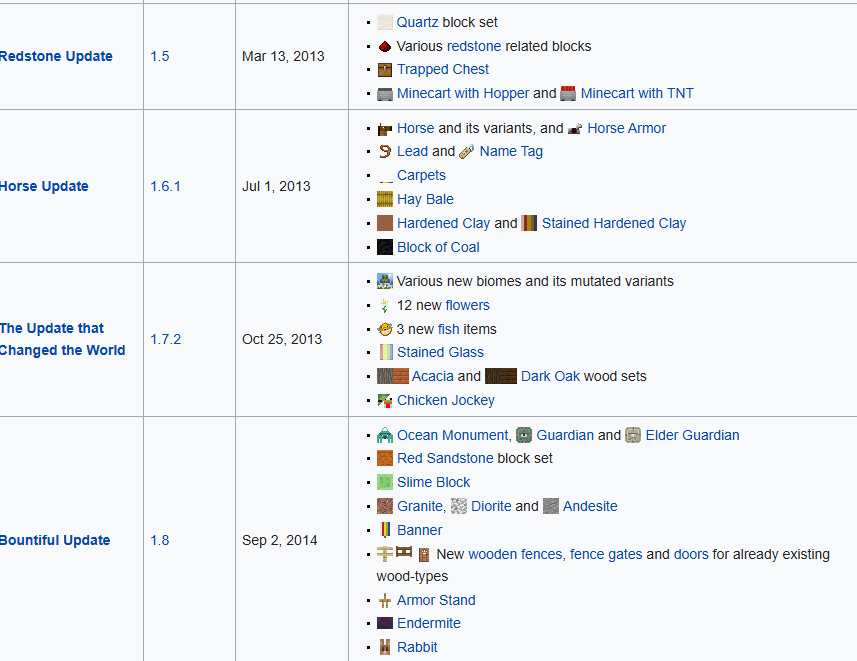Follow the Minecart with TNT link
This screenshot has height=661, width=857.
tap(637, 93)
